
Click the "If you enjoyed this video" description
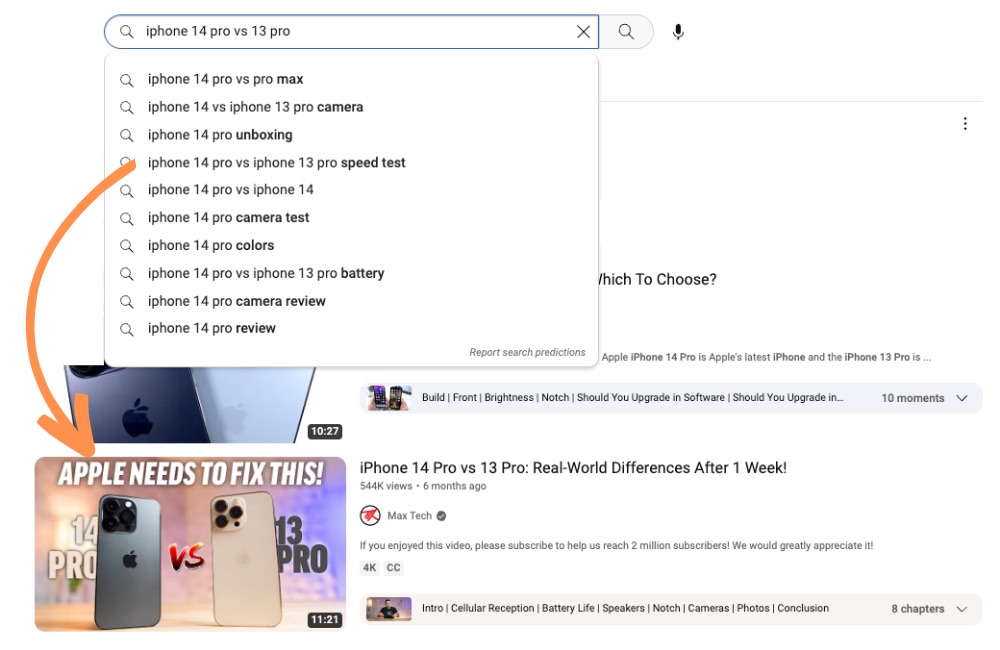[616, 545]
